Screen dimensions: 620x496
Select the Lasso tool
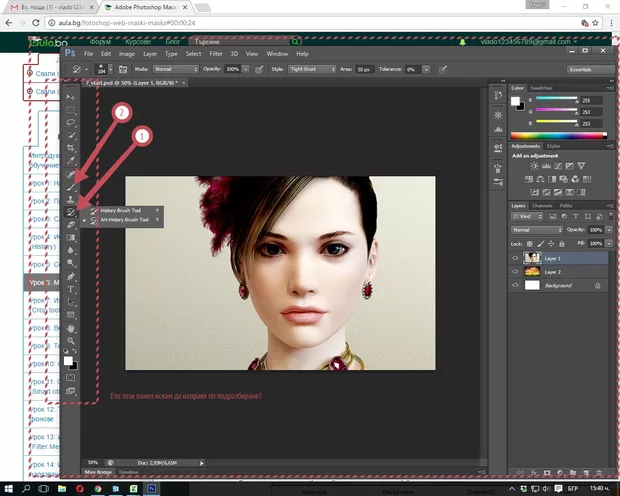pos(71,122)
